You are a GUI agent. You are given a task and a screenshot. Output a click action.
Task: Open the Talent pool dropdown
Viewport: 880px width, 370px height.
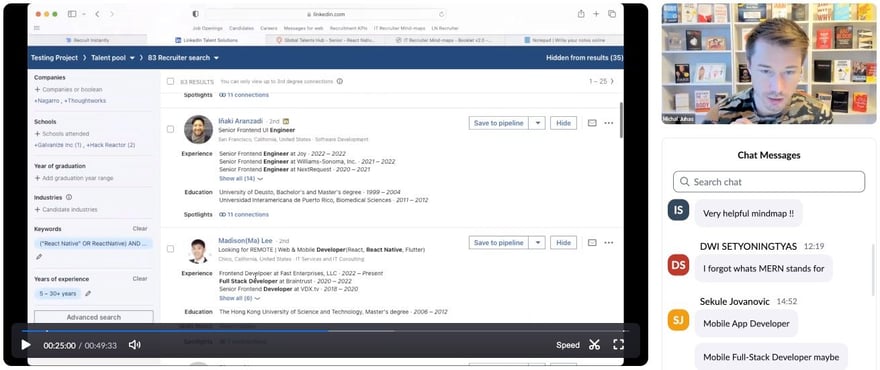click(113, 58)
